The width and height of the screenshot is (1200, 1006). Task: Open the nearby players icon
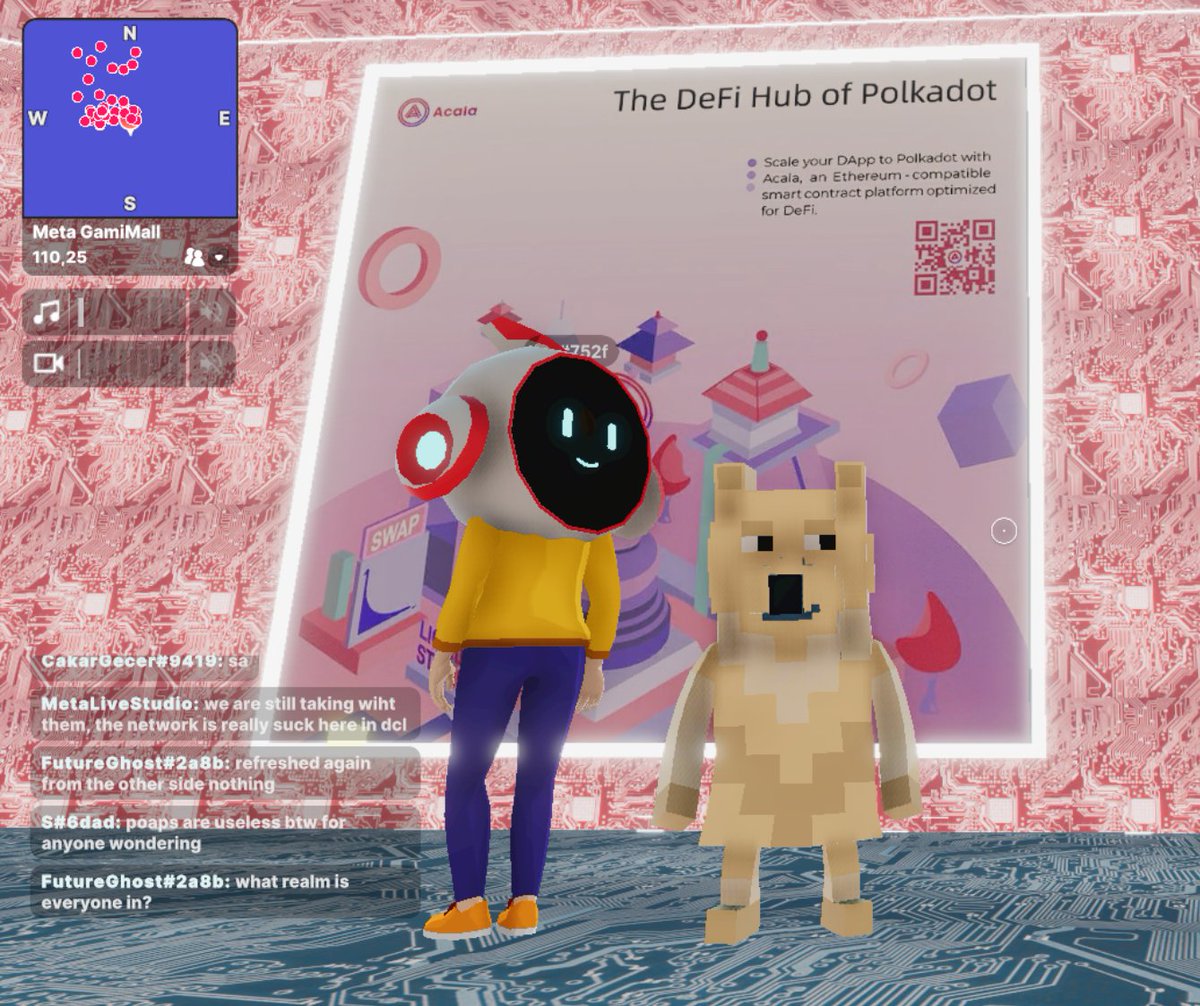coord(194,257)
